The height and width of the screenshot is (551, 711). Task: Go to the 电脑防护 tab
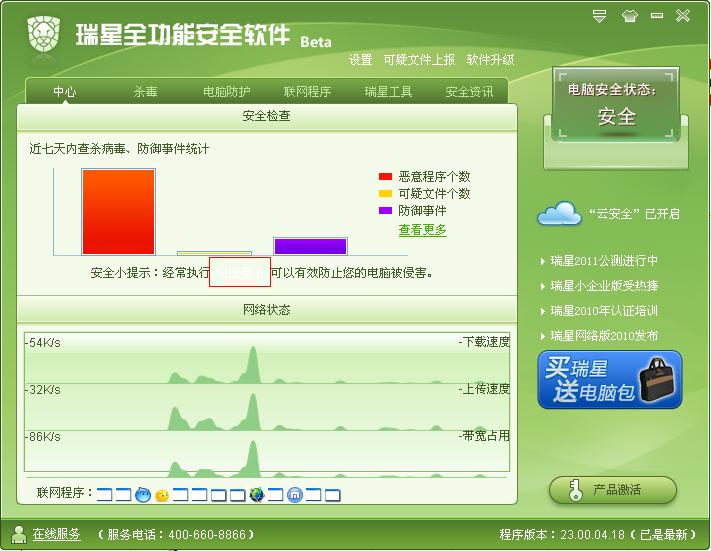(x=226, y=92)
